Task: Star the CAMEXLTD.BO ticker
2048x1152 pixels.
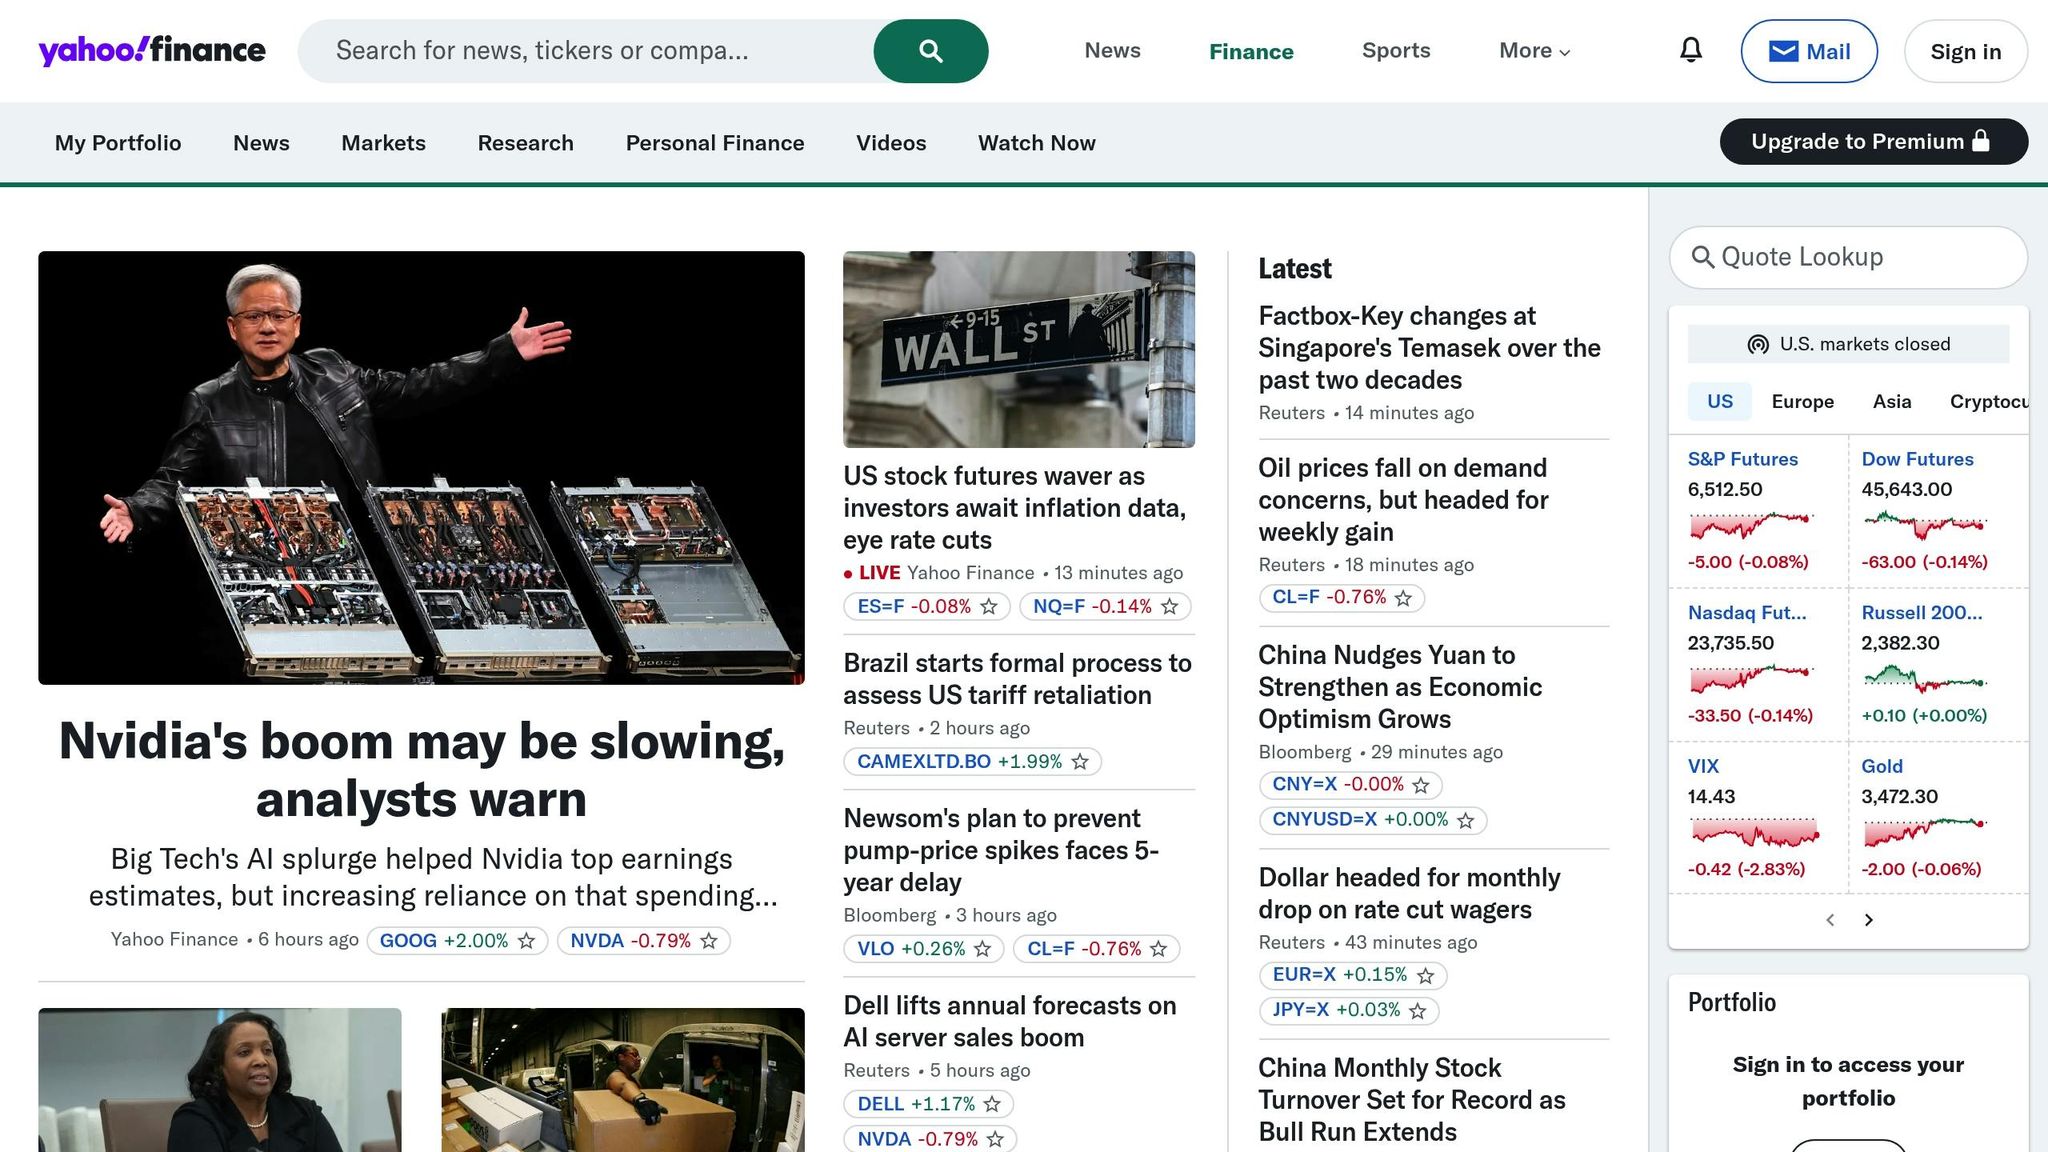Action: click(x=1080, y=762)
